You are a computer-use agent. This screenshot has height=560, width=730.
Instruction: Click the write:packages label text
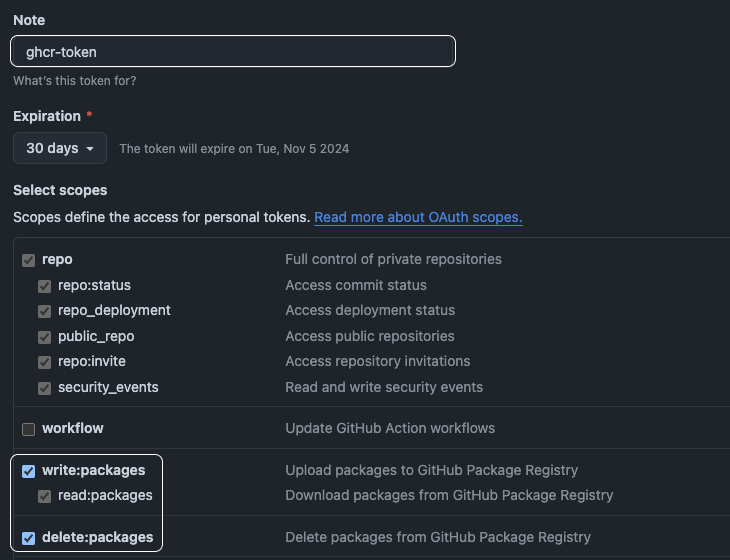(93, 470)
